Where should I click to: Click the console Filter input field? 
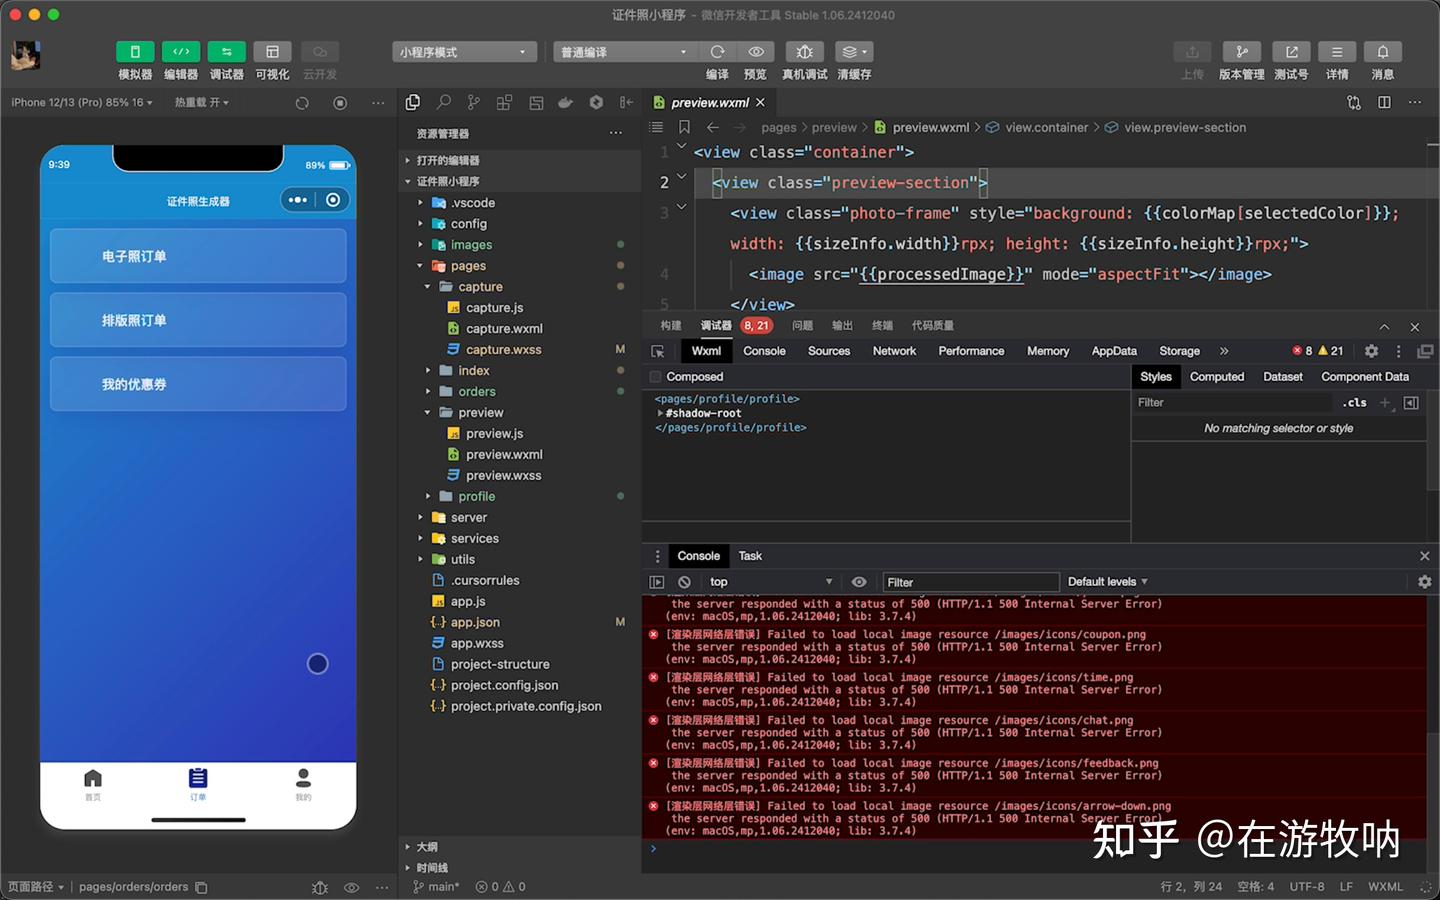coord(968,582)
